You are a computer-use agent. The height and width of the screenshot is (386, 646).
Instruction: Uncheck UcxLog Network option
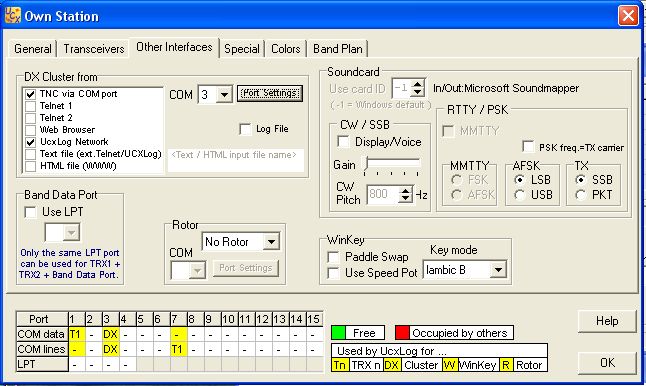[x=30, y=142]
